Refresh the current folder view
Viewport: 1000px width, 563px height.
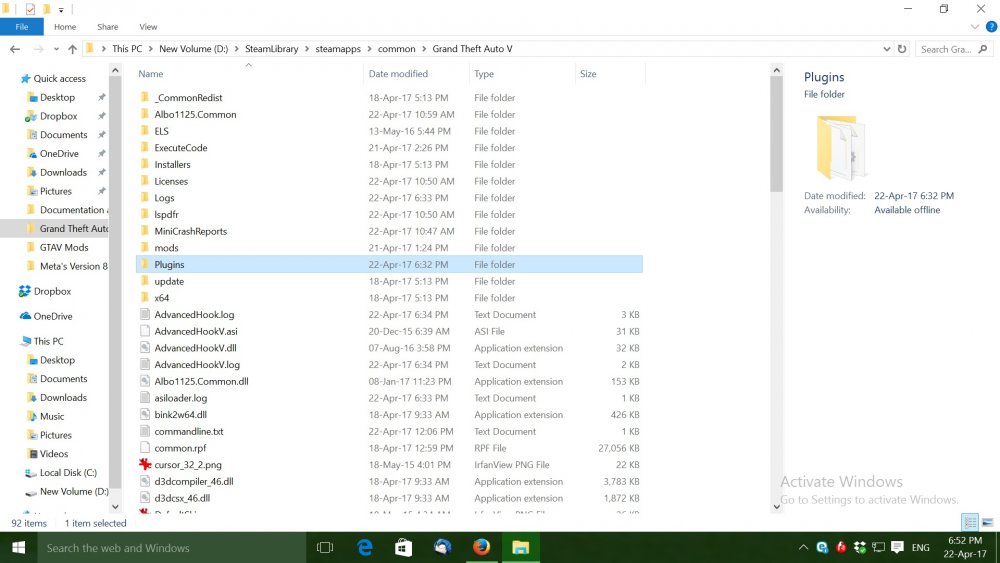pos(902,49)
